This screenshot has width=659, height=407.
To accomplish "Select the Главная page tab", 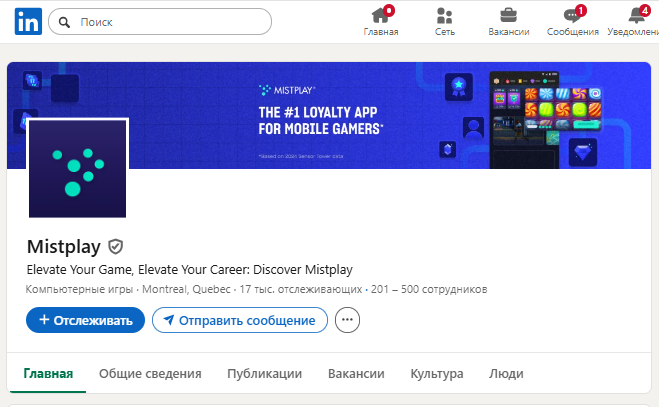I will tap(48, 373).
